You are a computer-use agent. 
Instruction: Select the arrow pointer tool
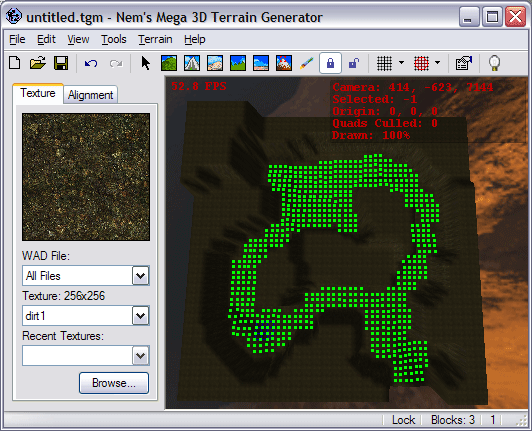[146, 63]
